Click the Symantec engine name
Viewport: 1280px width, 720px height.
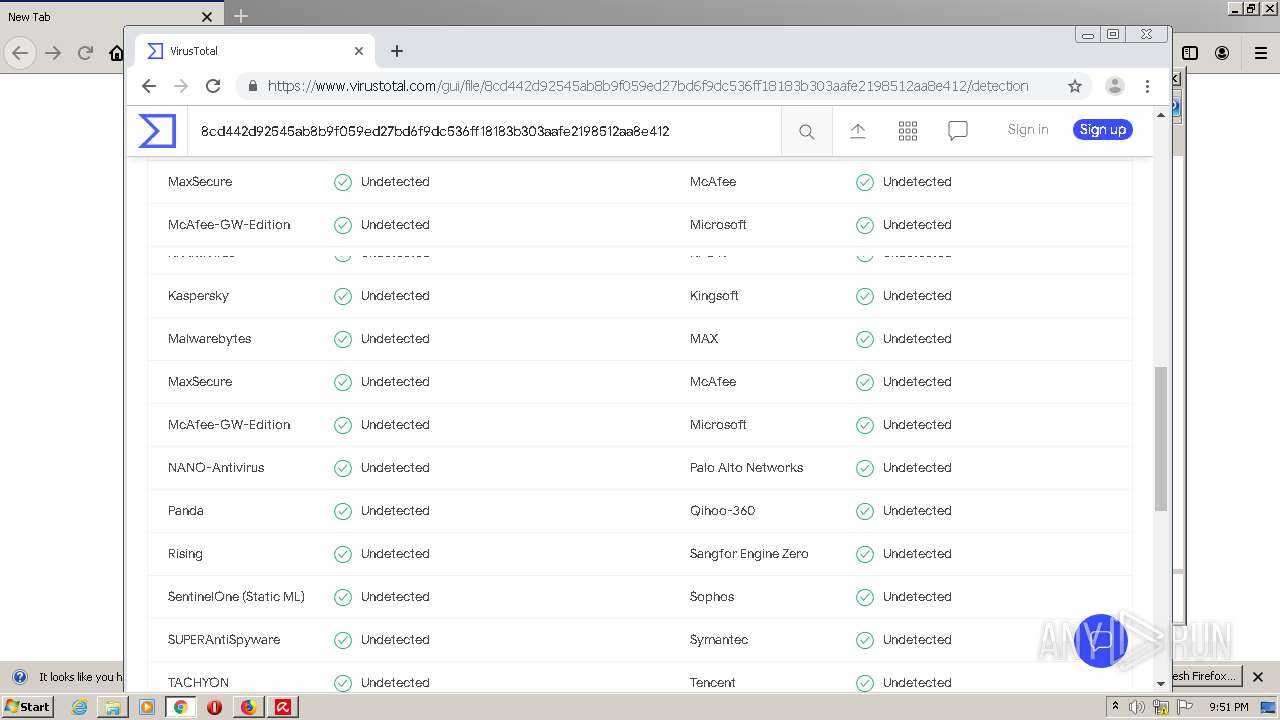click(719, 640)
